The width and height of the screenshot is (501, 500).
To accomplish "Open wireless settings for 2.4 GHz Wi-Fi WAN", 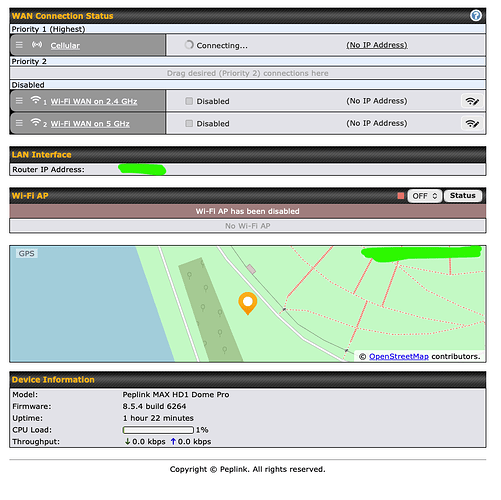I will pyautogui.click(x=472, y=101).
